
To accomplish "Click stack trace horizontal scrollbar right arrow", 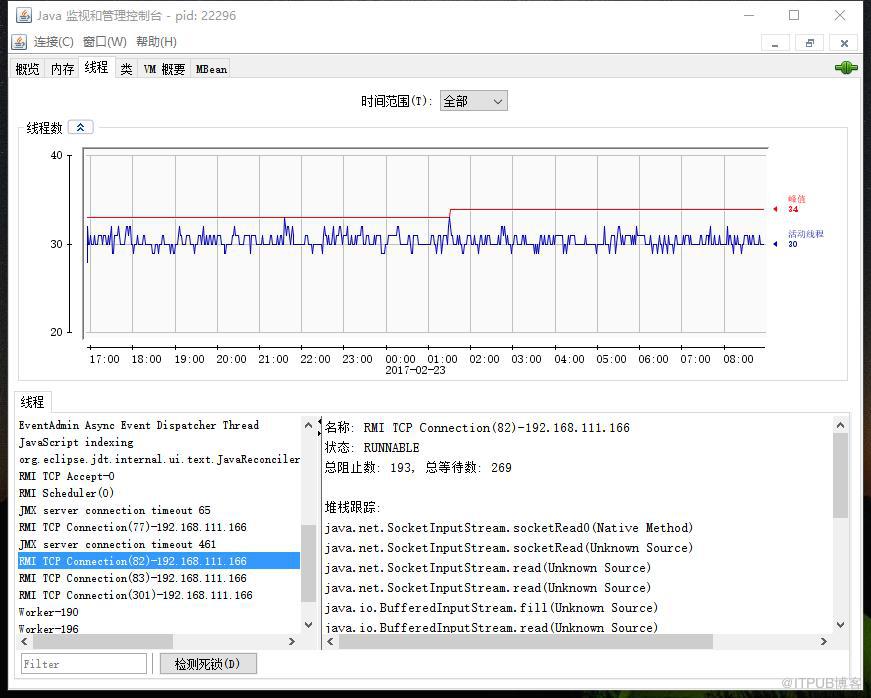I will pyautogui.click(x=823, y=641).
